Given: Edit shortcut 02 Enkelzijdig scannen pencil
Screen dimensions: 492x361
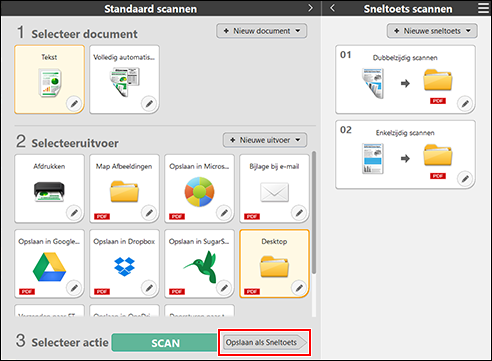Looking at the screenshot, I should [465, 179].
